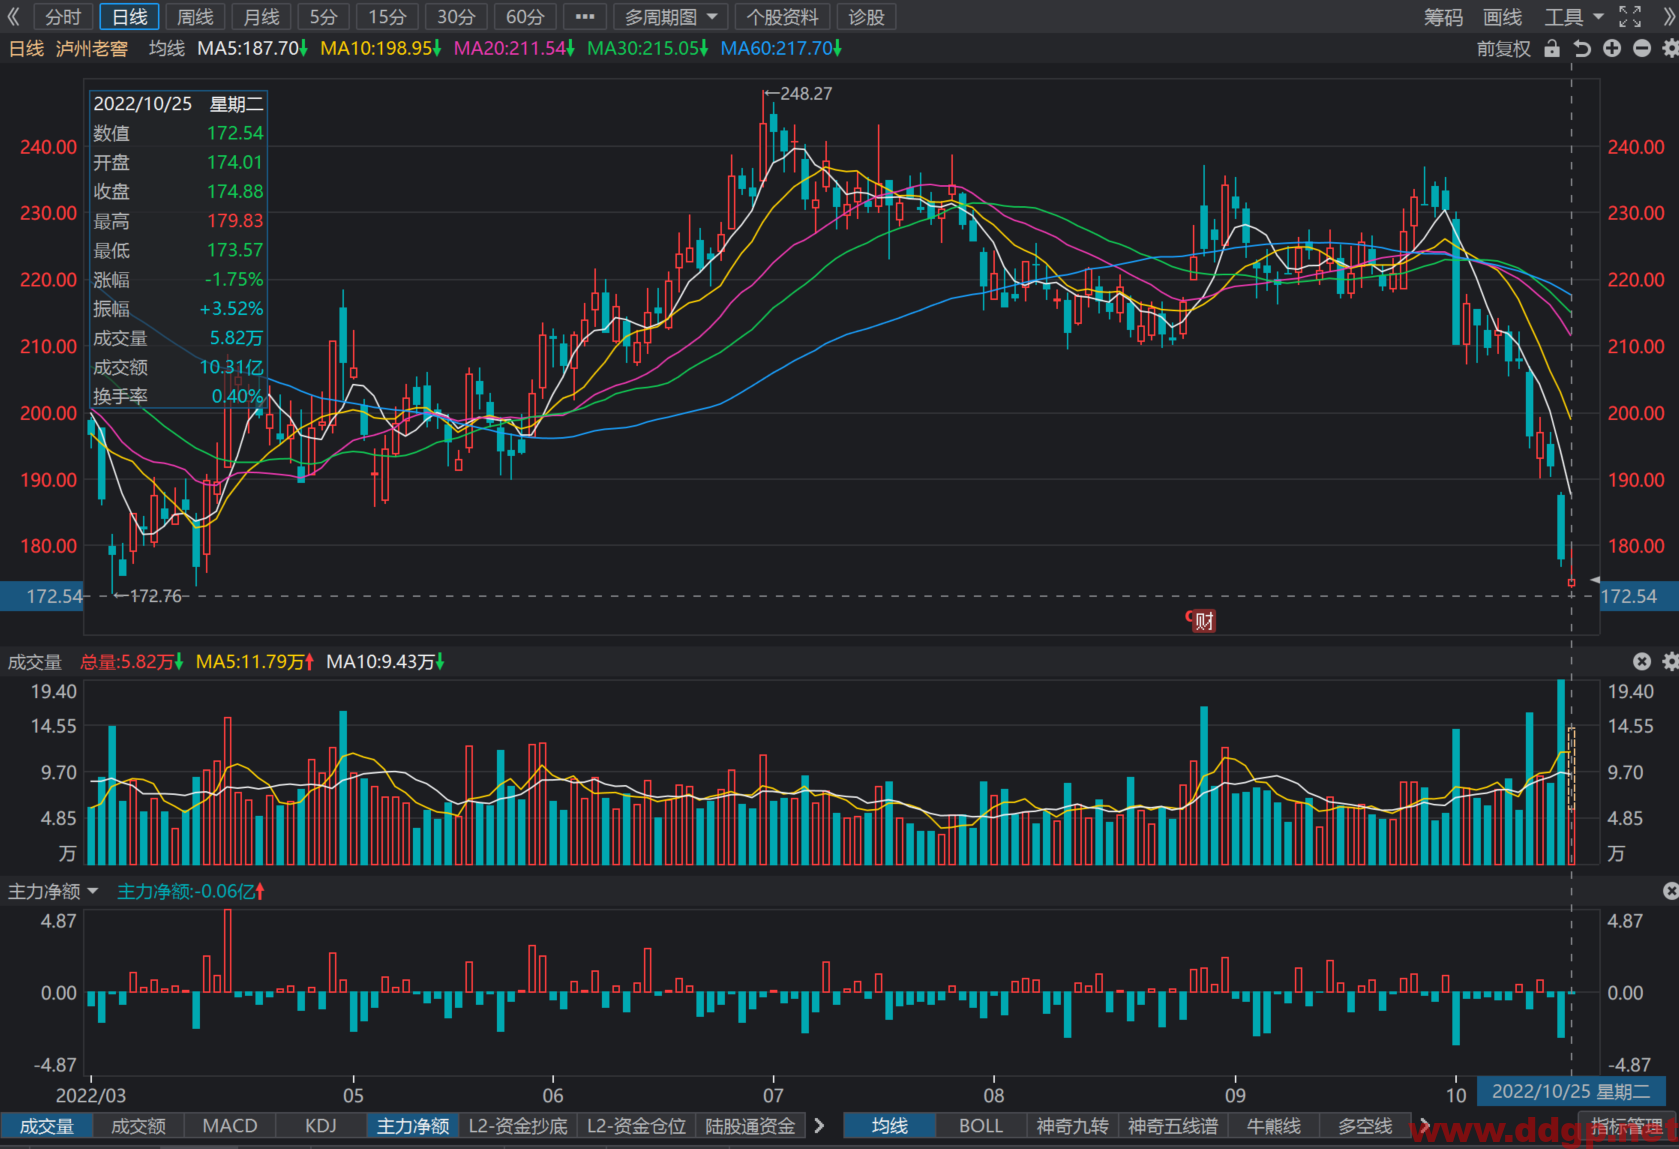Zoom out the chart with the minus icon
Screen dimensions: 1679x1149
pyautogui.click(x=1642, y=48)
